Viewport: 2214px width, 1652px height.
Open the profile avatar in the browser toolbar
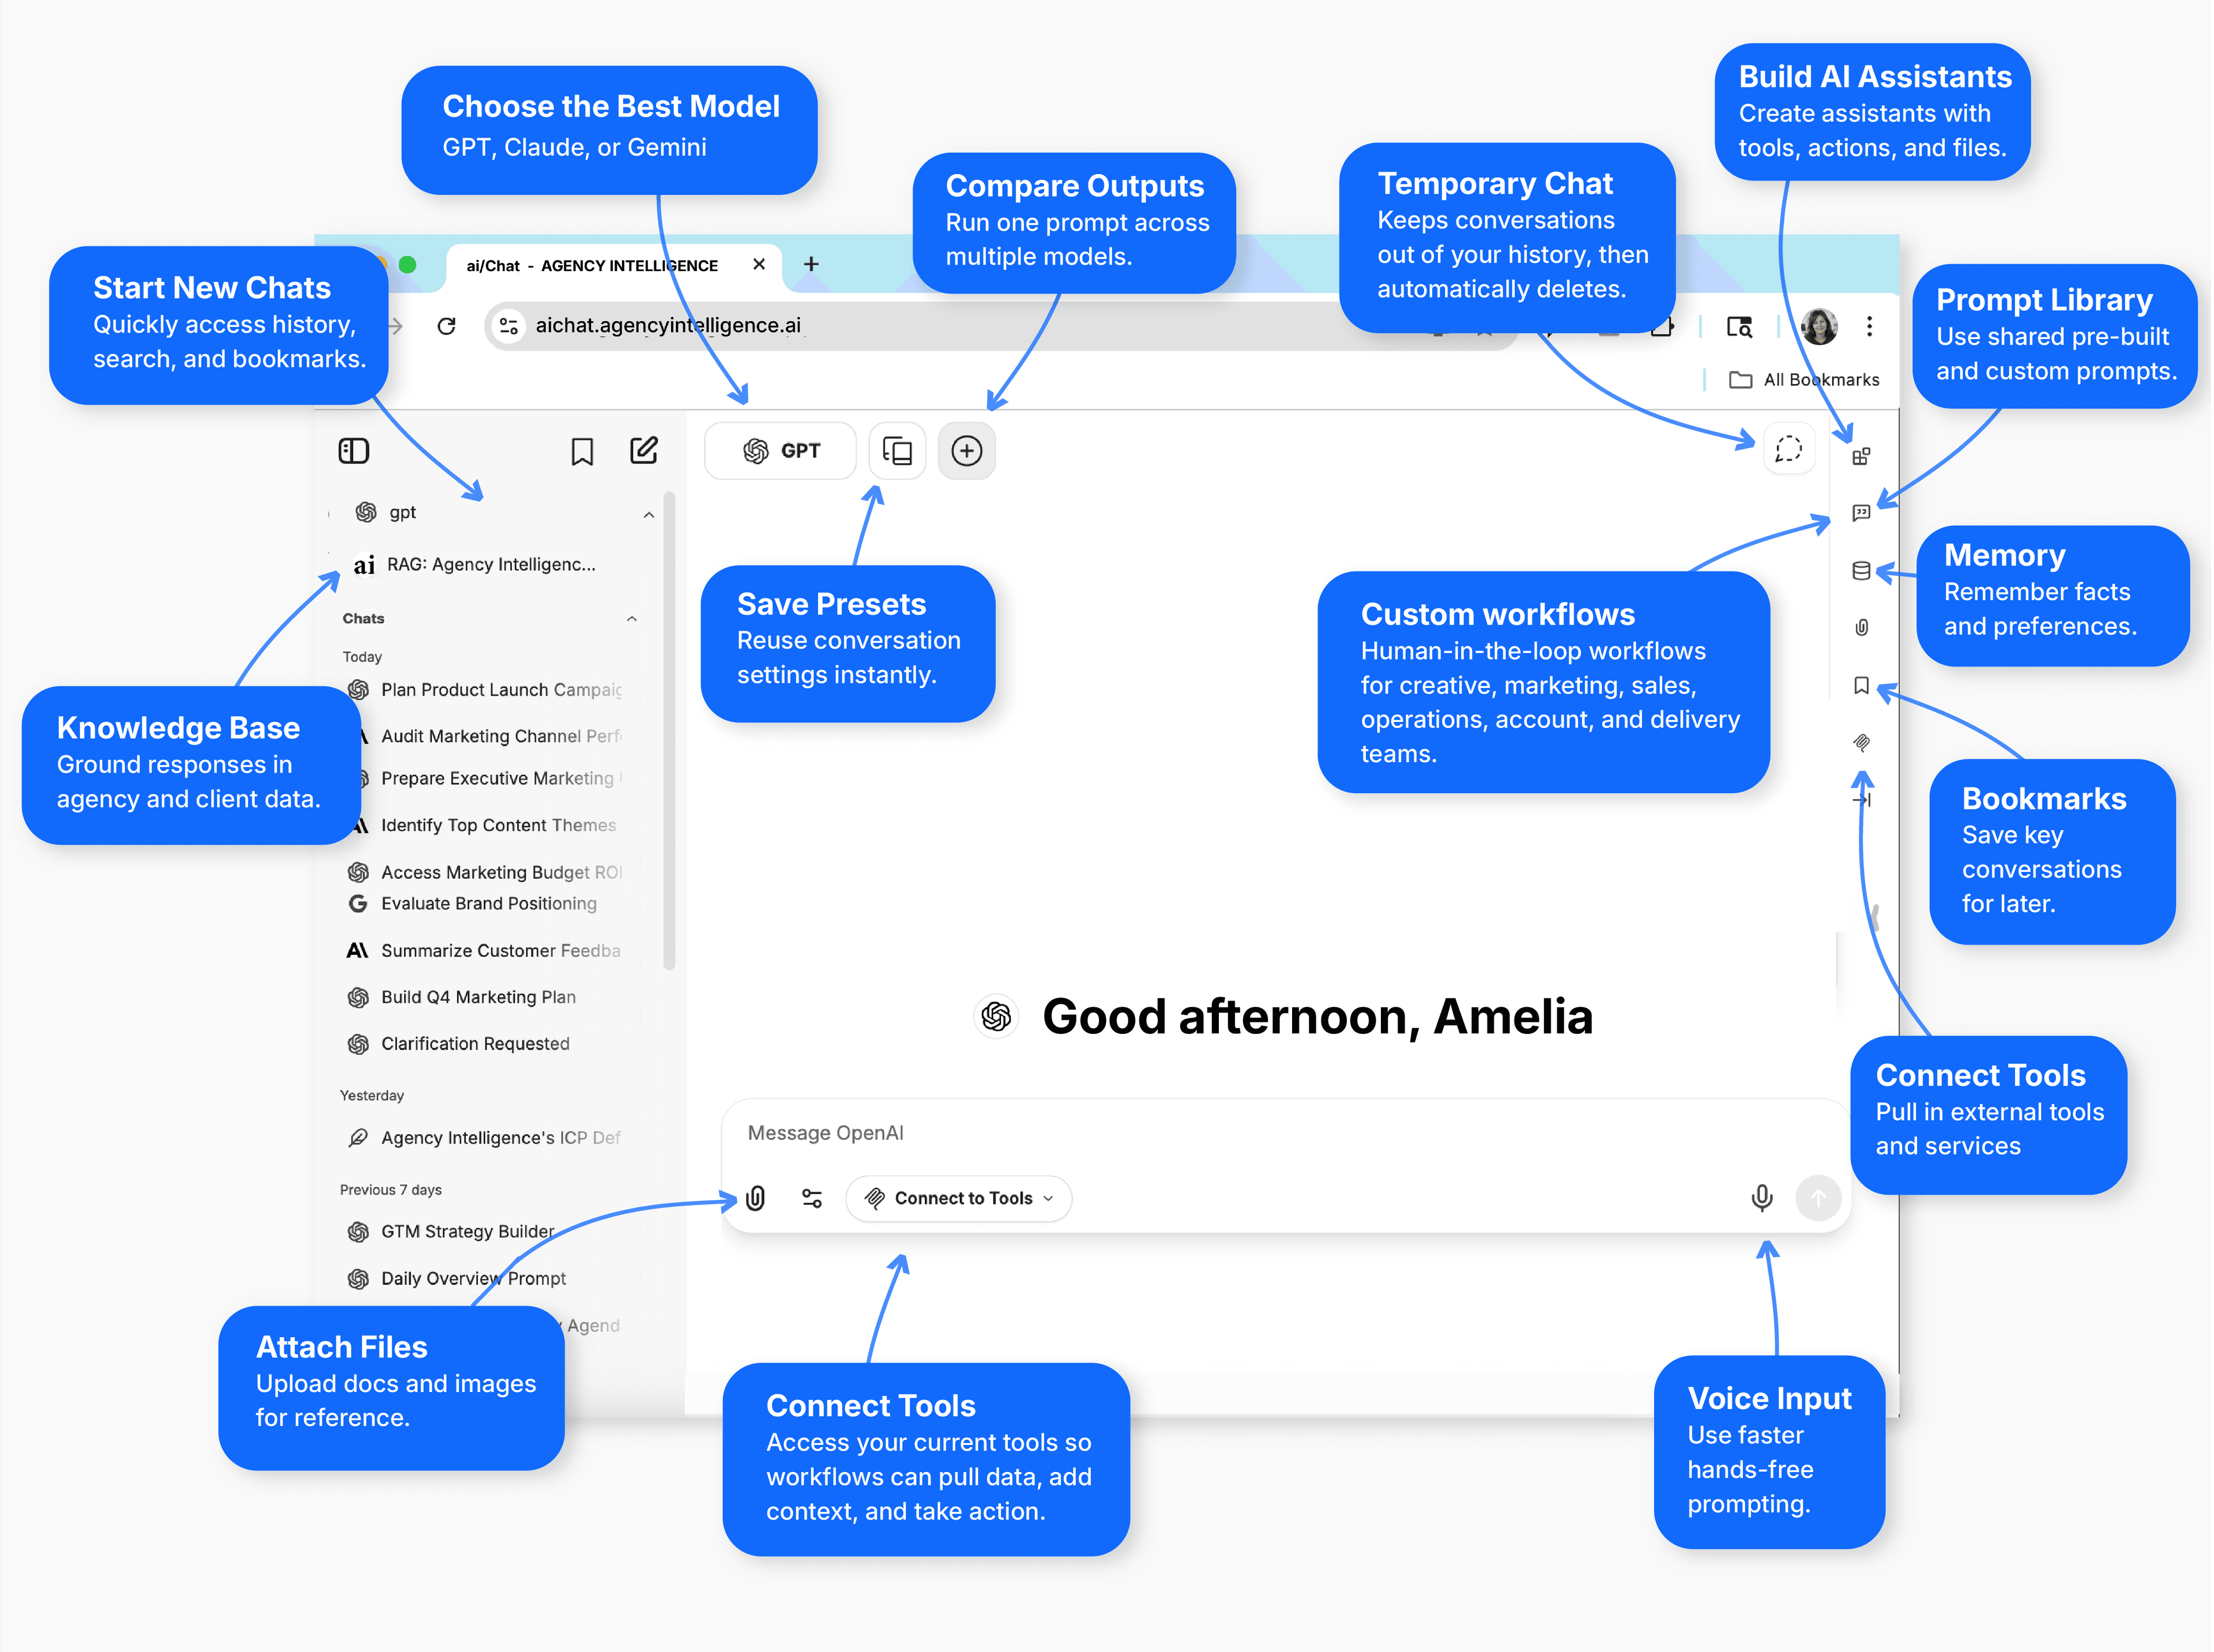click(x=1818, y=326)
